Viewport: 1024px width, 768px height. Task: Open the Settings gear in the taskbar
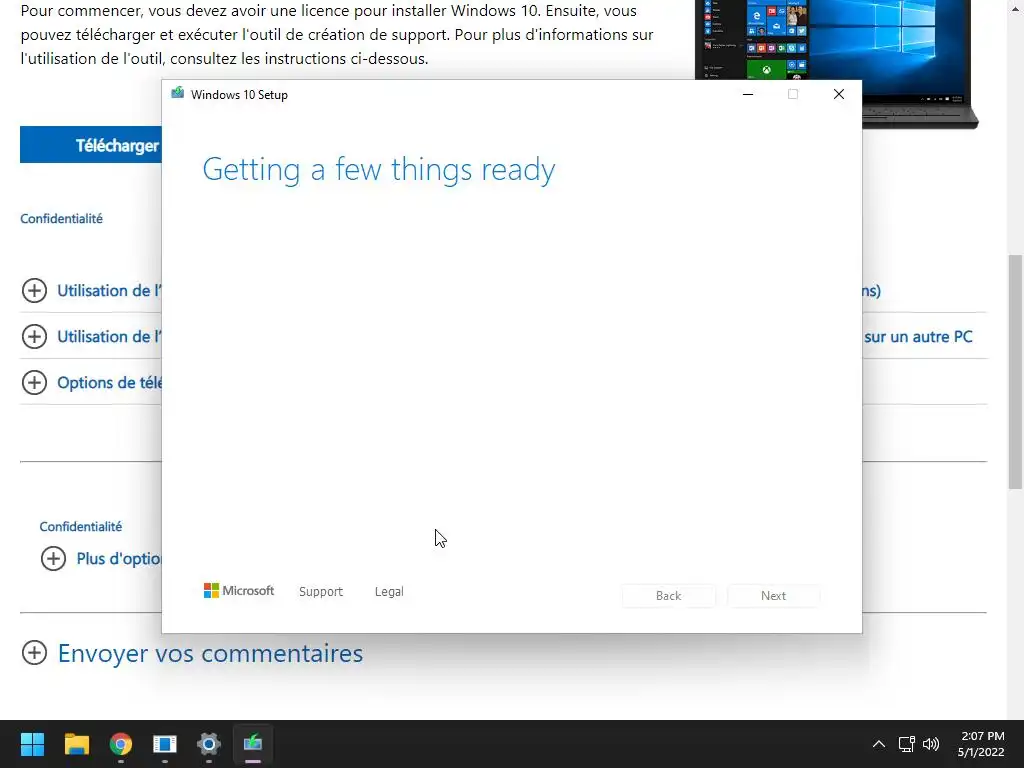point(209,744)
